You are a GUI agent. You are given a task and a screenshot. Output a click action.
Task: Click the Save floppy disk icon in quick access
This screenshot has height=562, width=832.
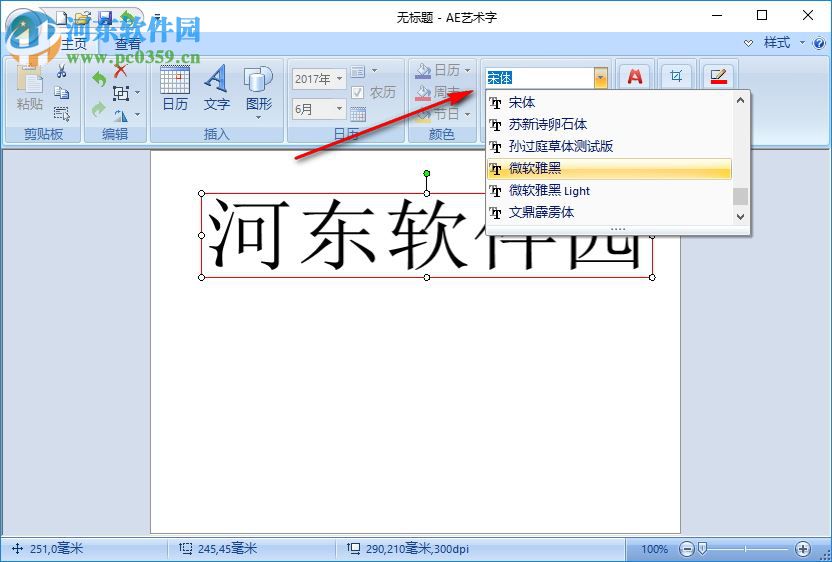pos(105,19)
